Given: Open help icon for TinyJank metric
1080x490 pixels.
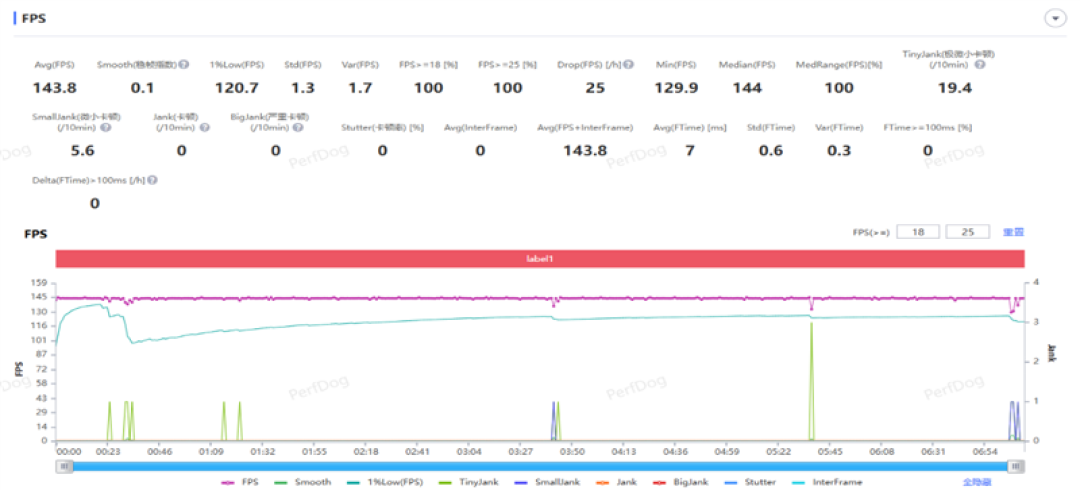Looking at the screenshot, I should (x=979, y=65).
